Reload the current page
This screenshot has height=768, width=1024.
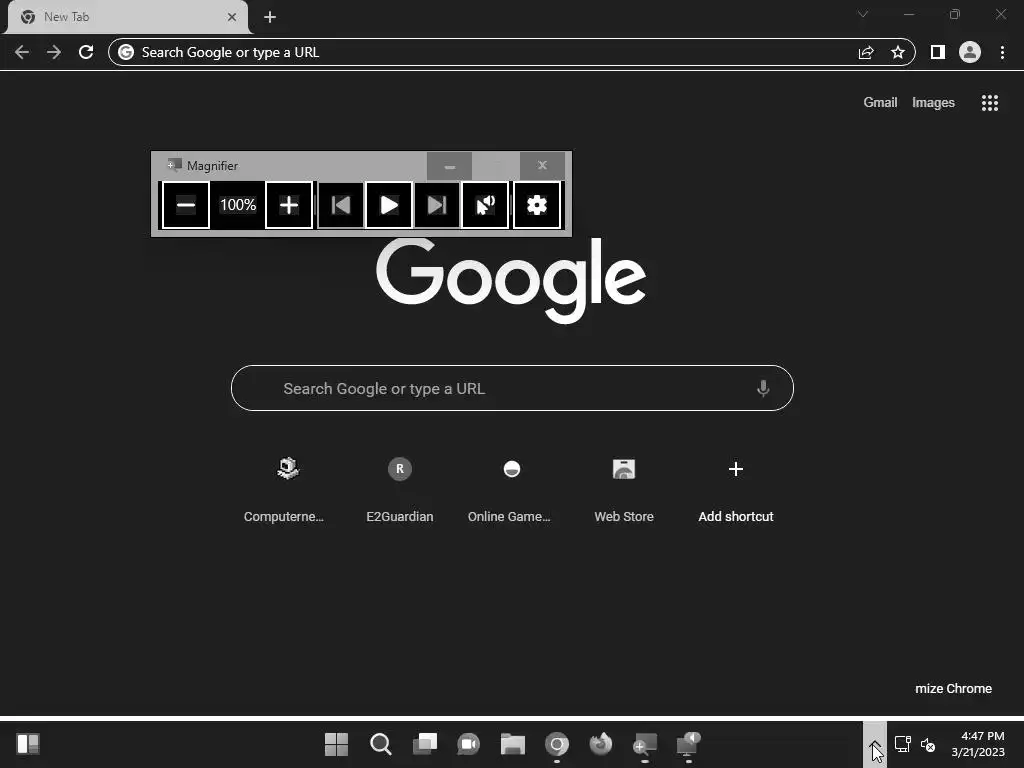[x=86, y=52]
